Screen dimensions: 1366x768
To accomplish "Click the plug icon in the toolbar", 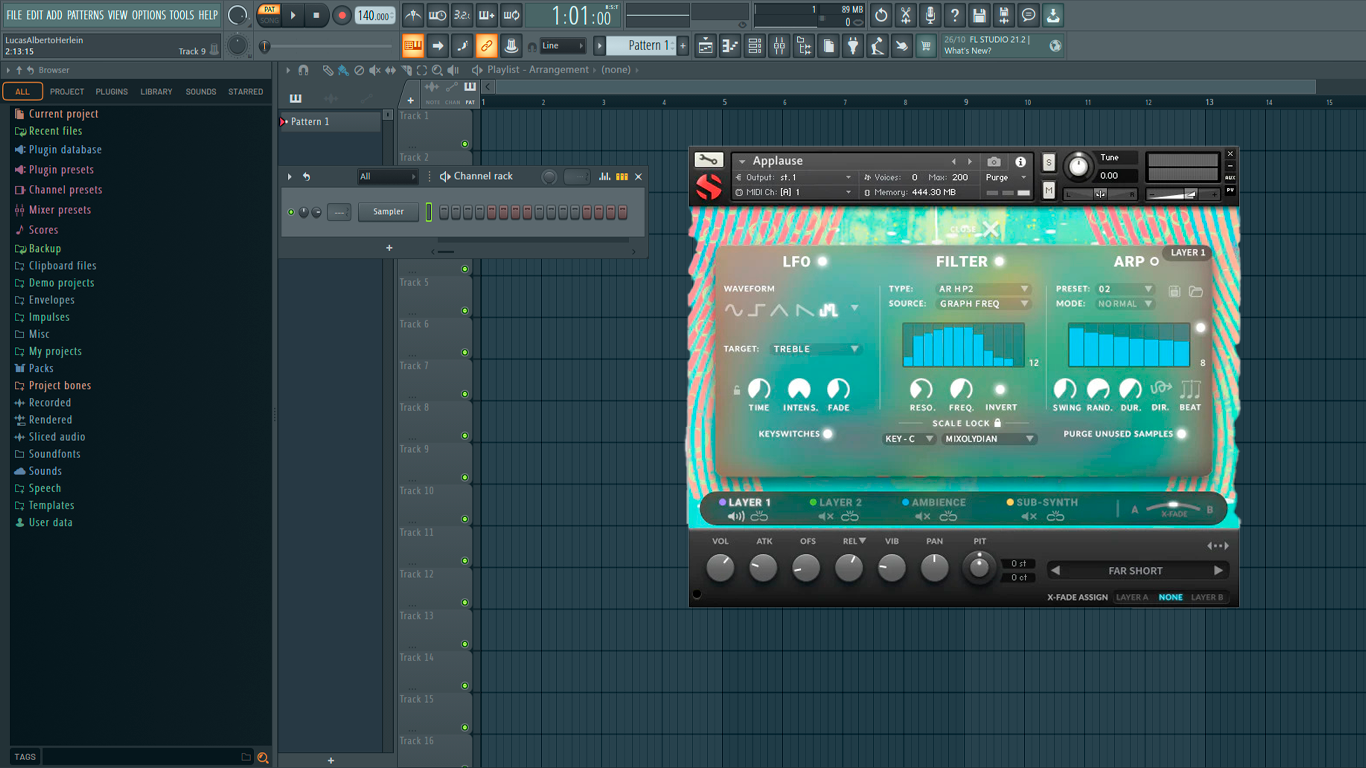I will point(853,46).
